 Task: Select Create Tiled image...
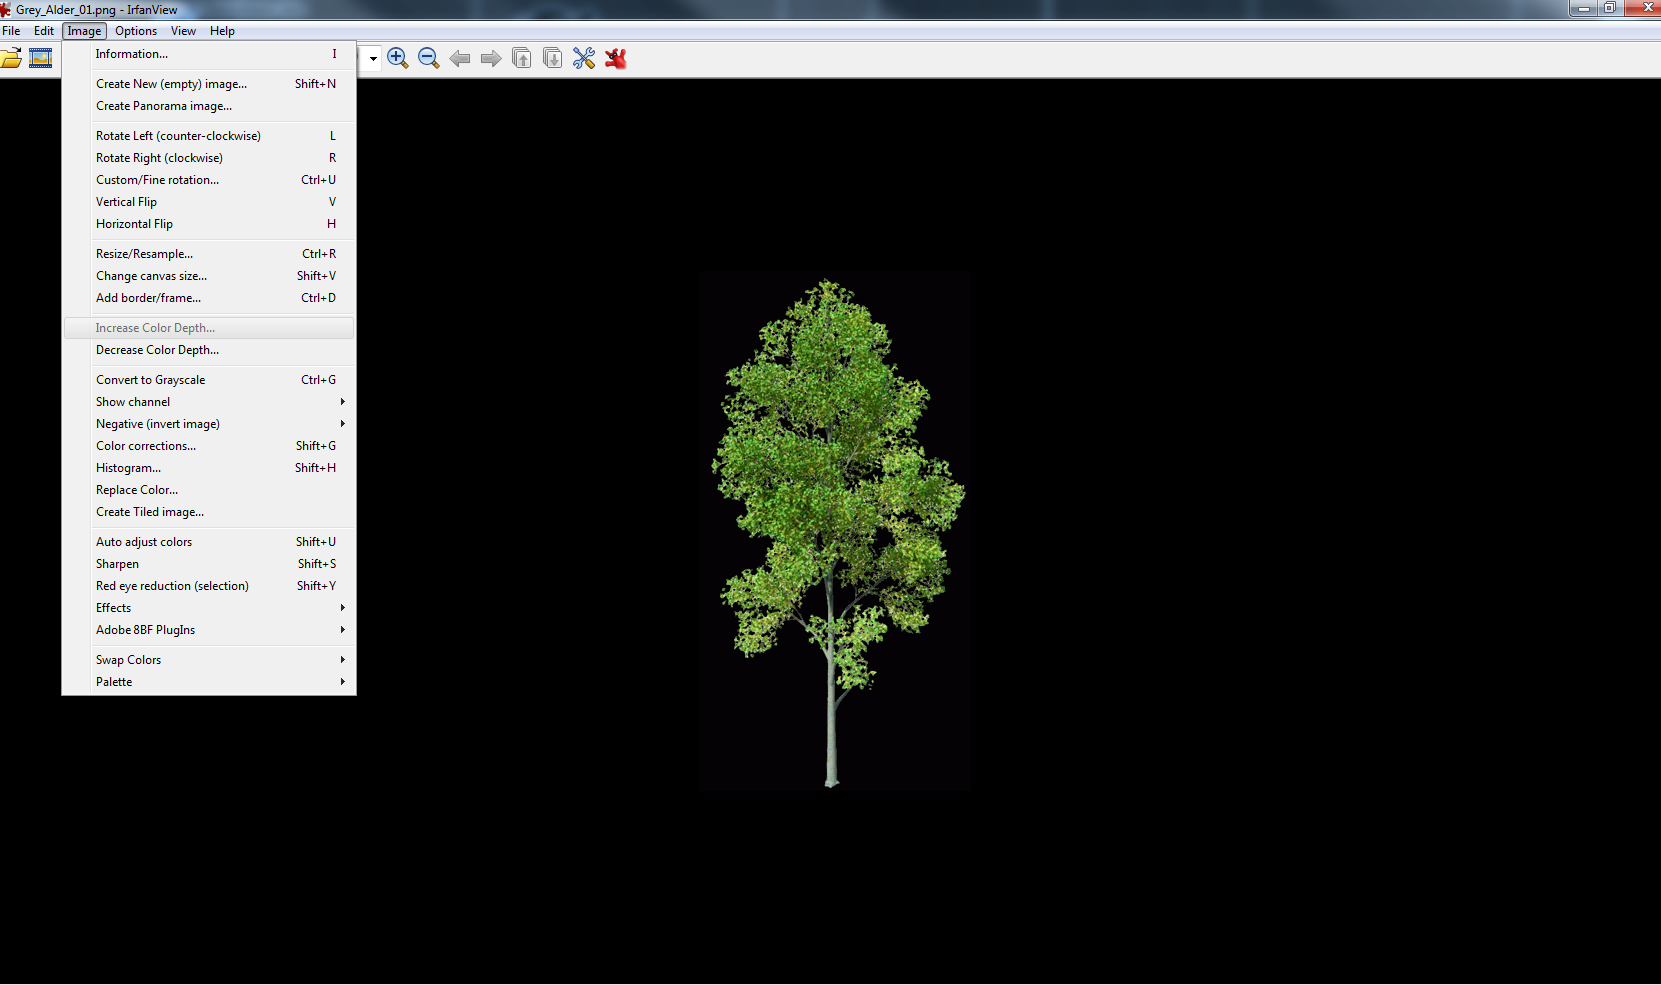point(209,512)
